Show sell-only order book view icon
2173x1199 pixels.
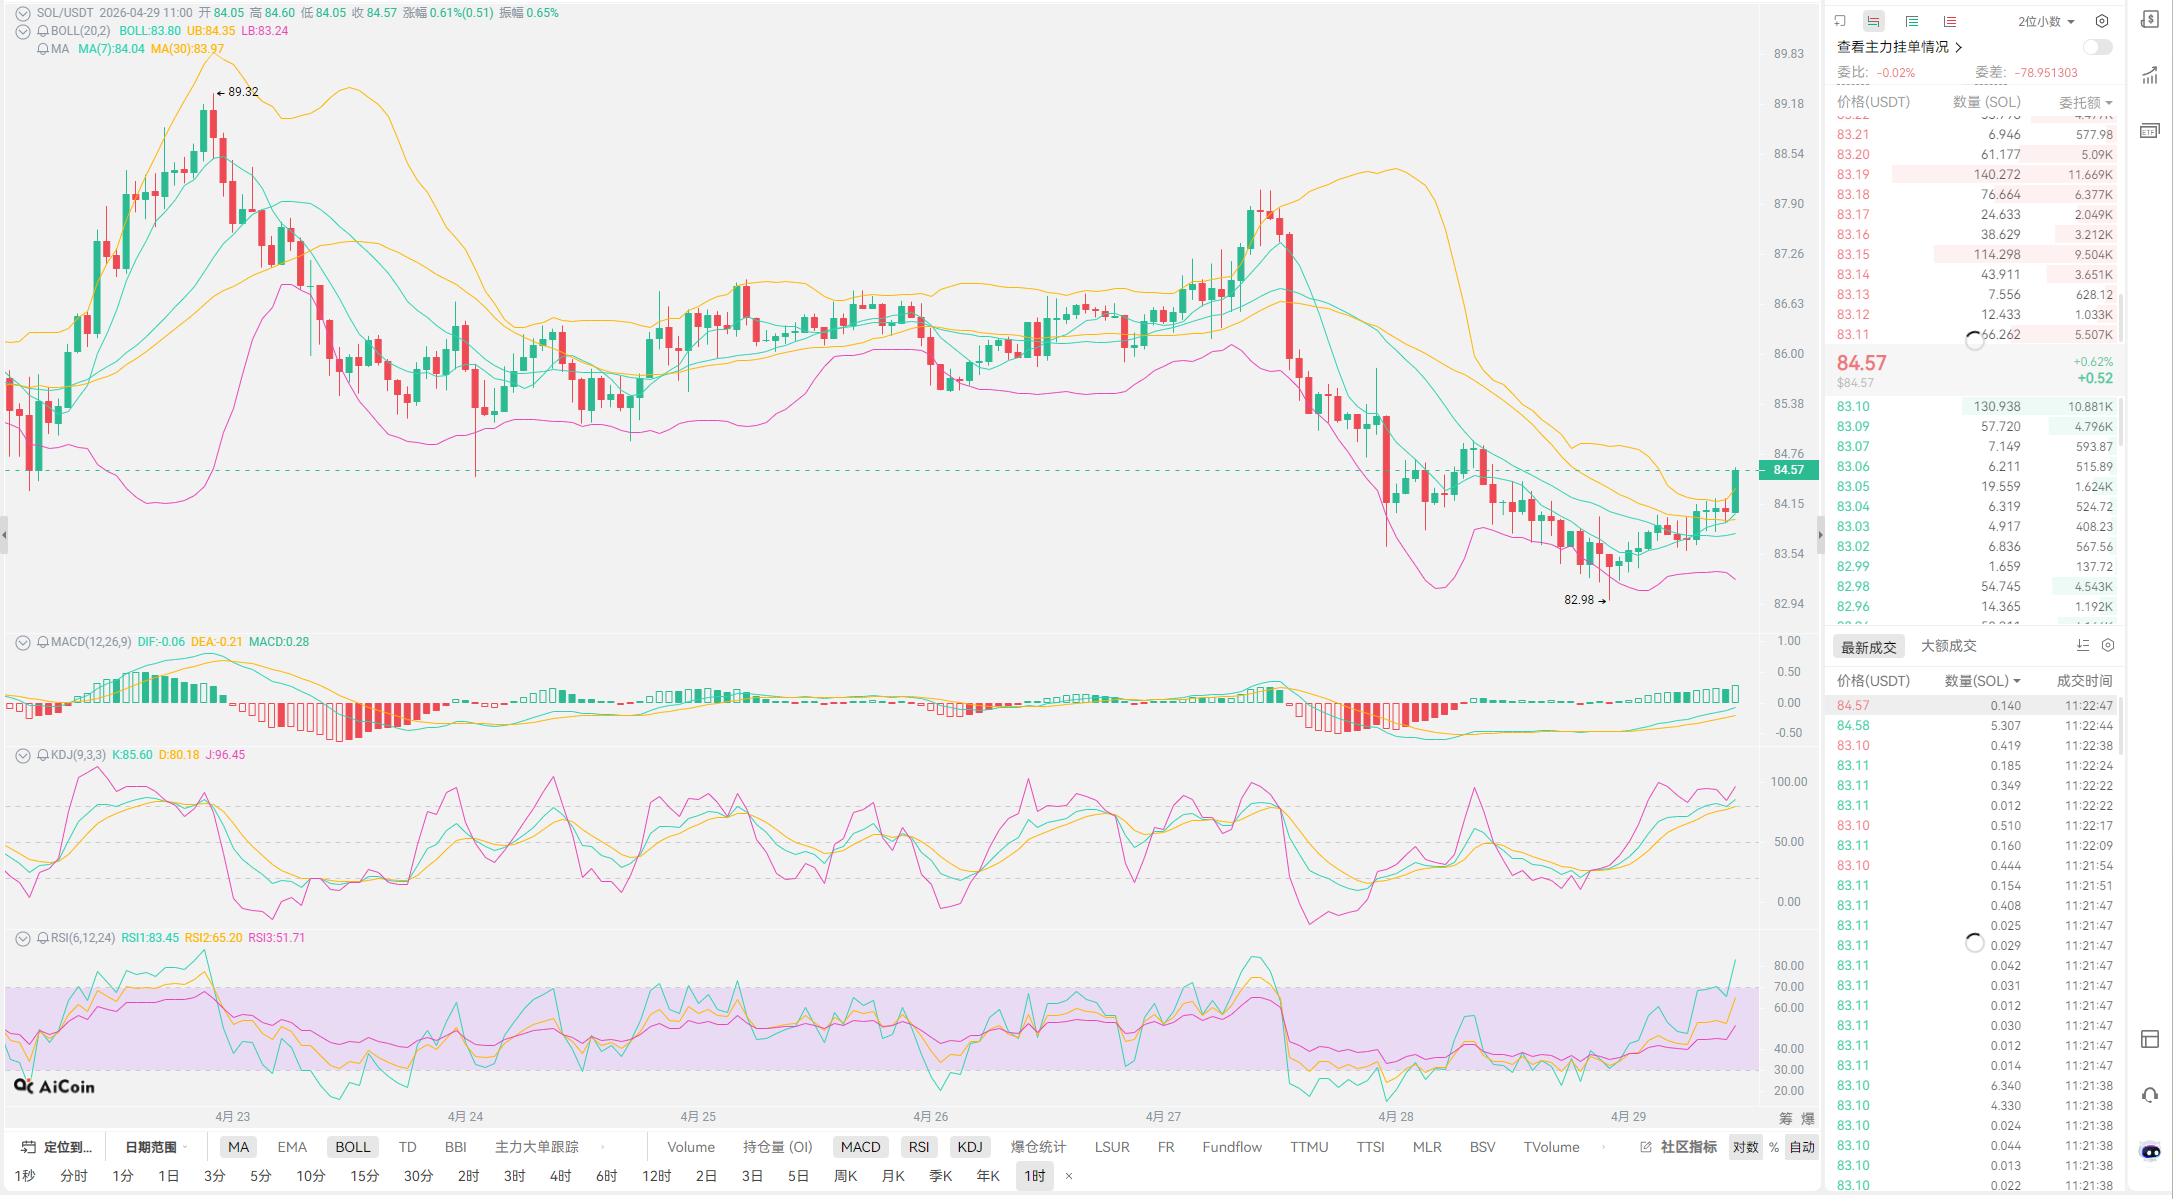pos(1950,21)
